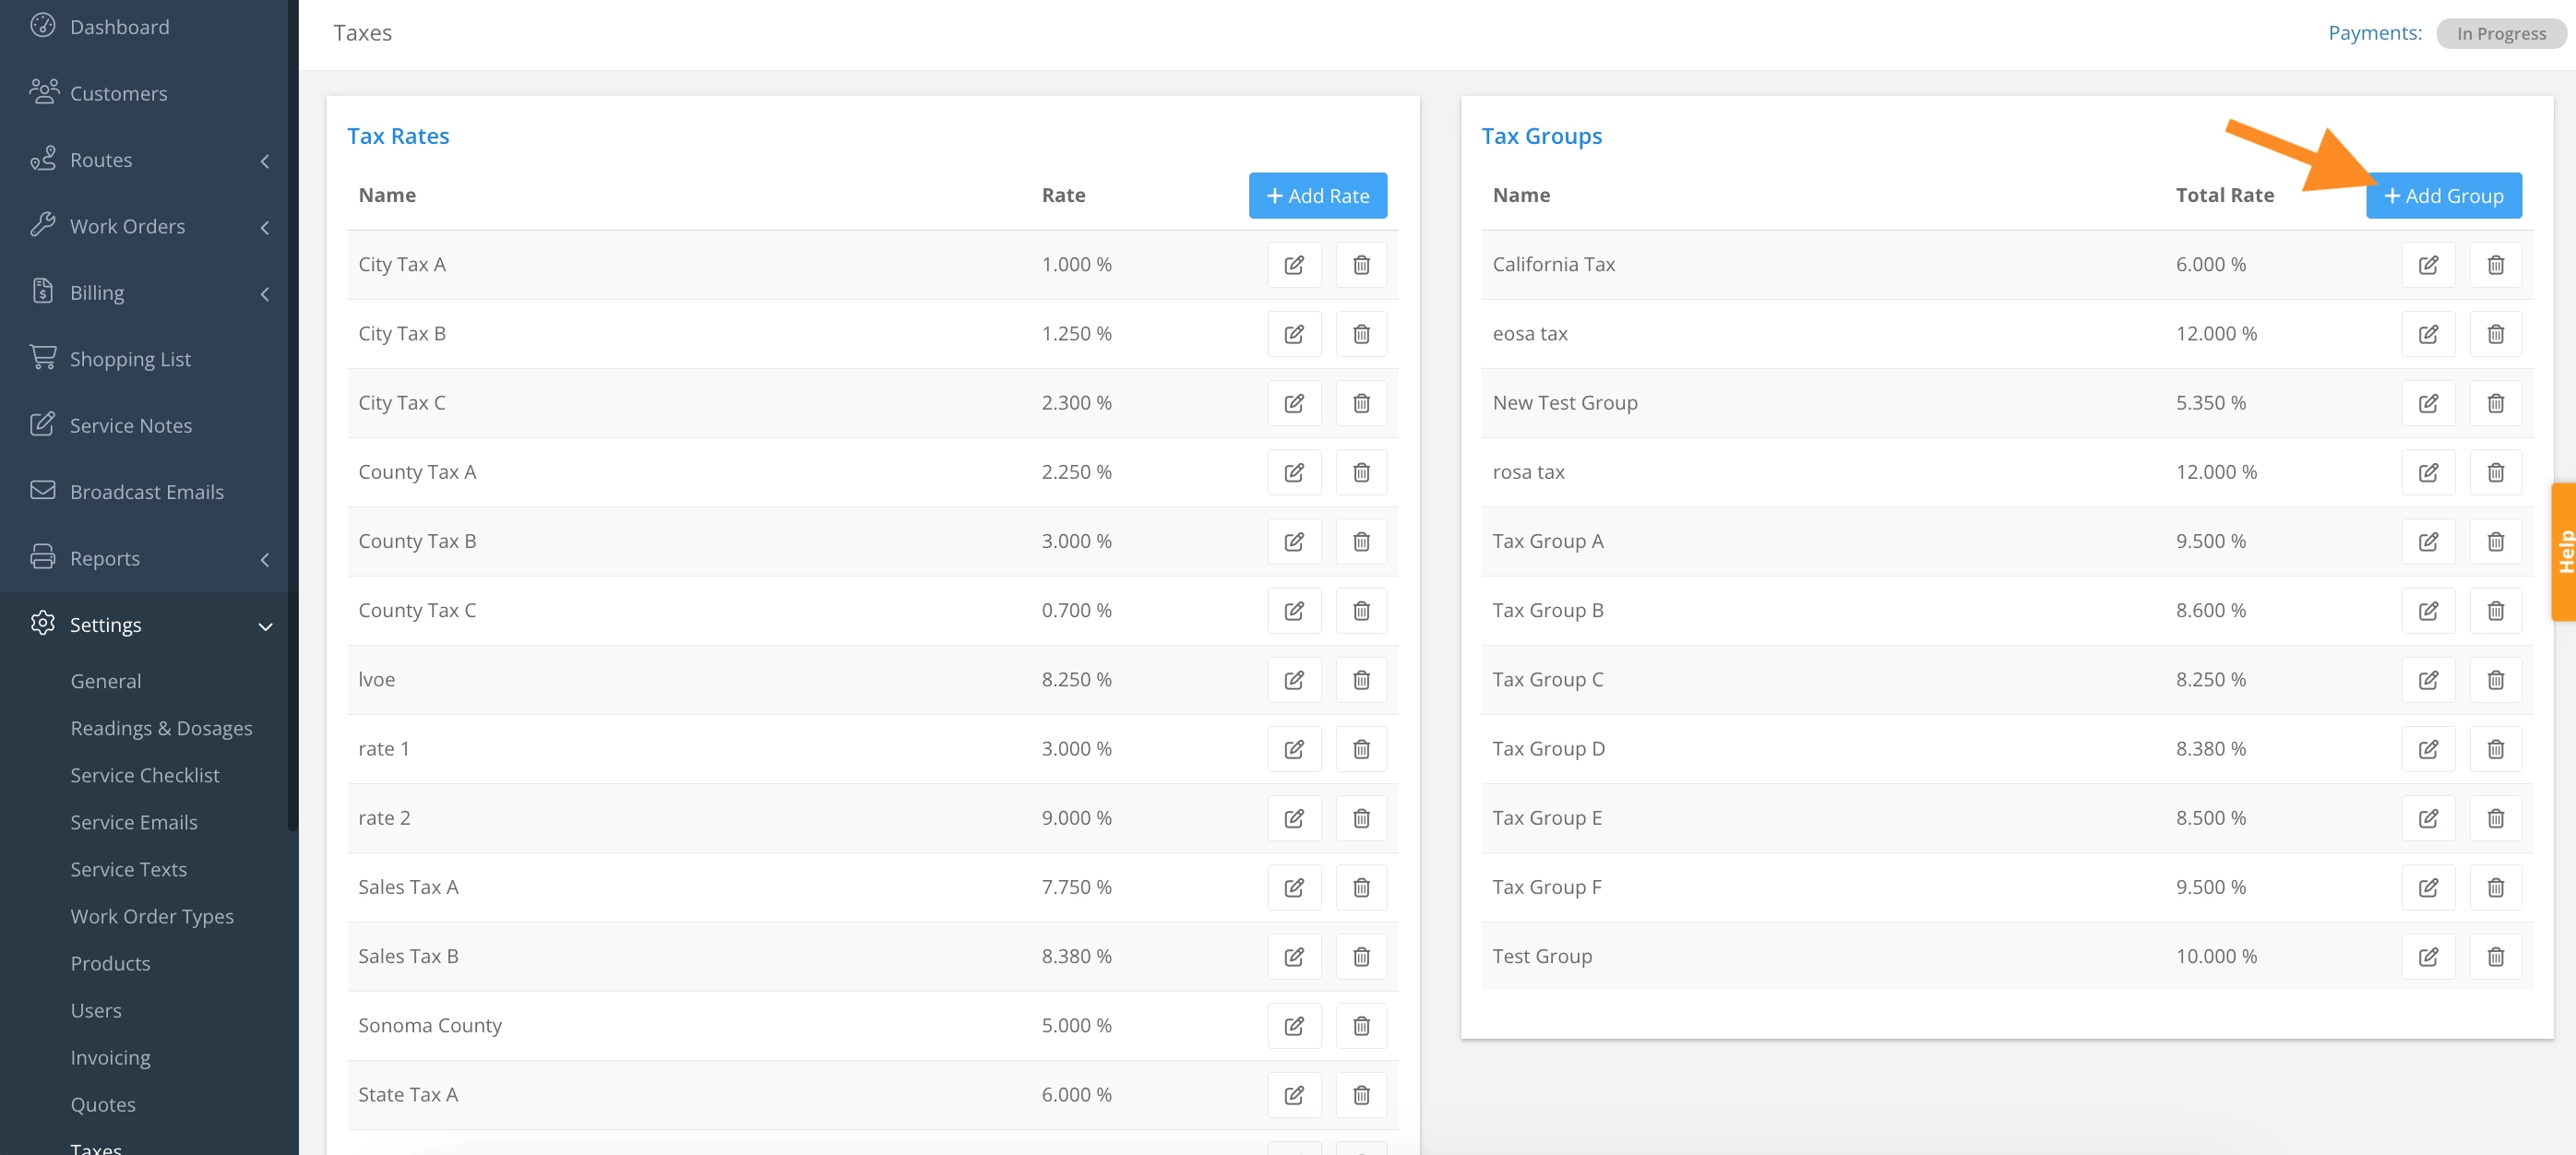Collapse the Settings menu section
Viewport: 2576px width, 1155px height.
click(x=265, y=626)
